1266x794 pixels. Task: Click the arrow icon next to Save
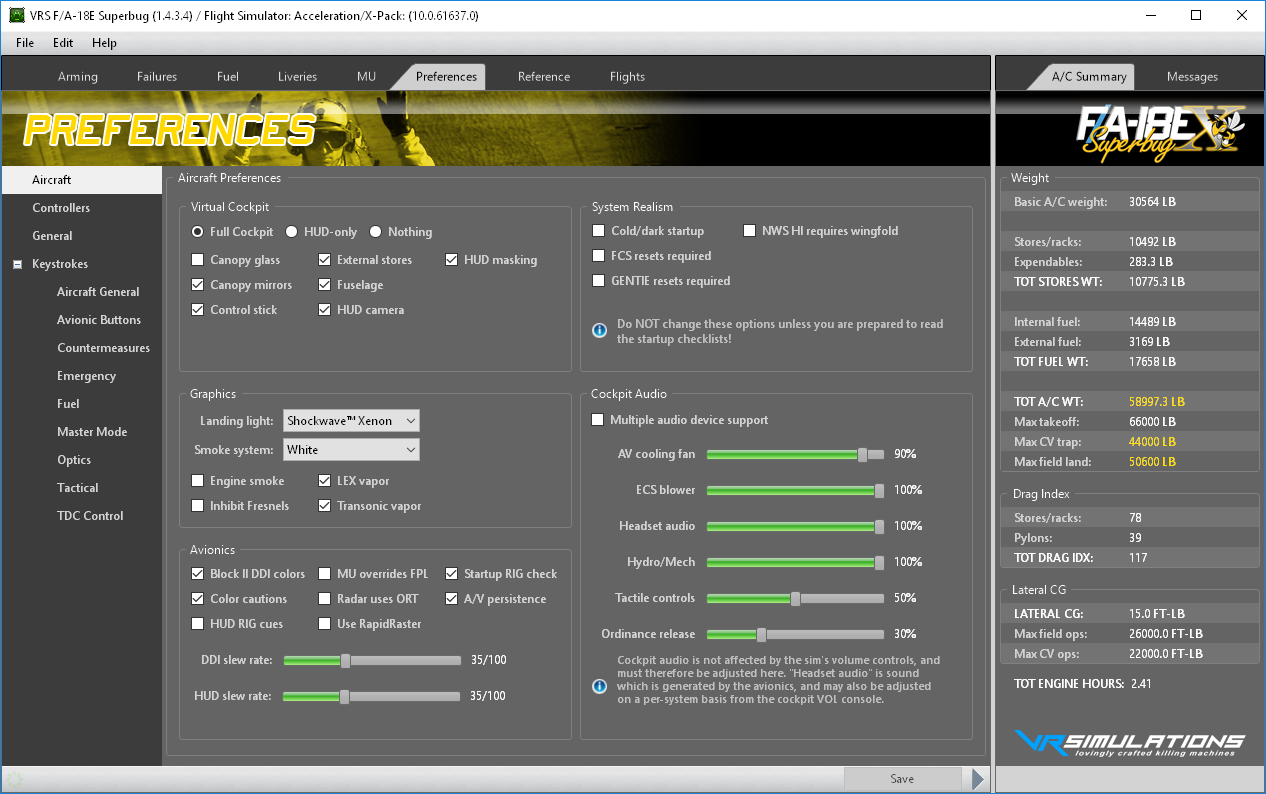[x=978, y=779]
